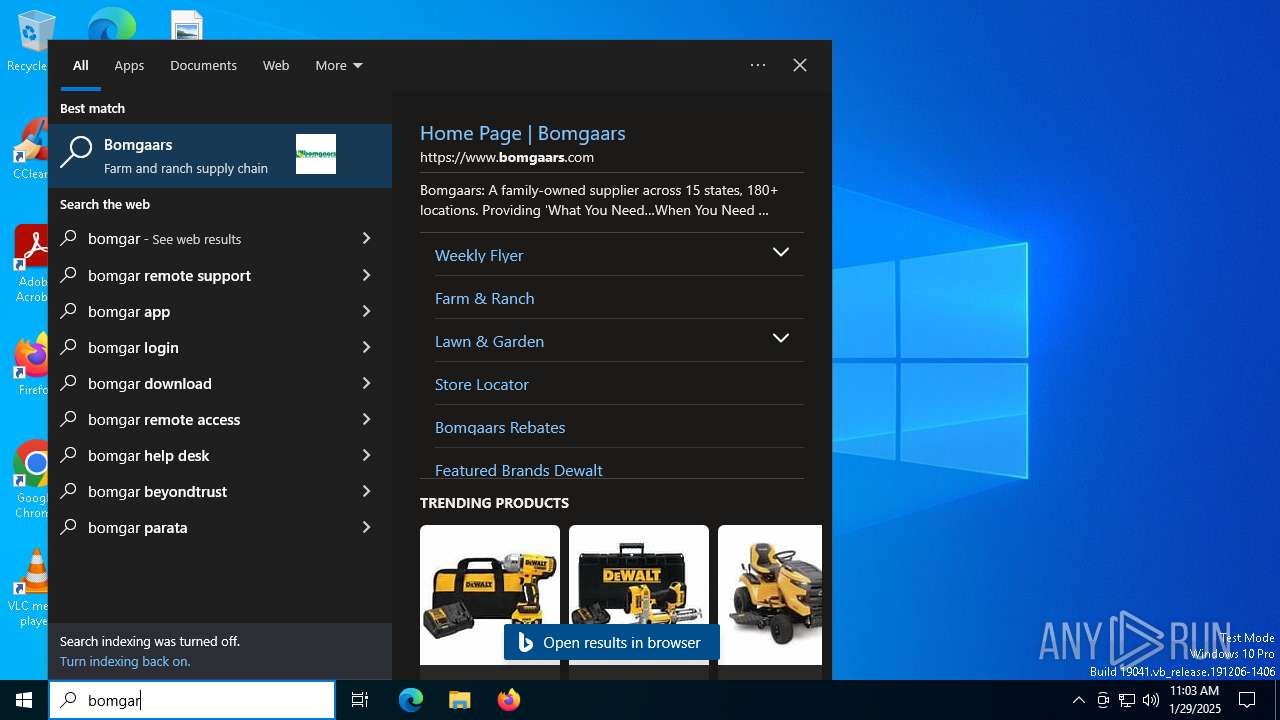Open the network tray icon

[x=1127, y=700]
